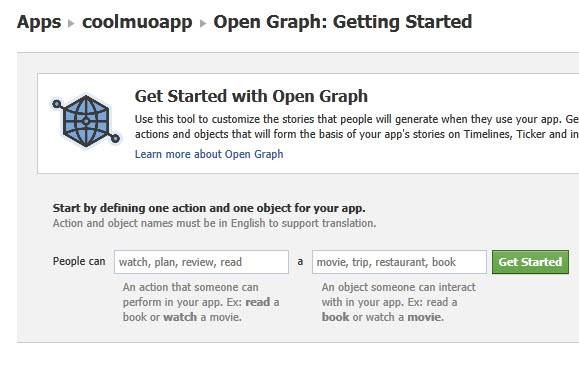Focus the object field showing movie, trip, restaurant
579x375 pixels.
click(x=399, y=262)
